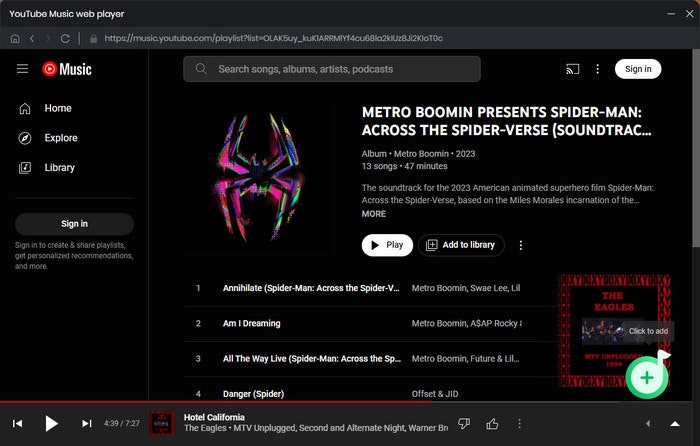Expand player page with up arrow

(x=675, y=424)
